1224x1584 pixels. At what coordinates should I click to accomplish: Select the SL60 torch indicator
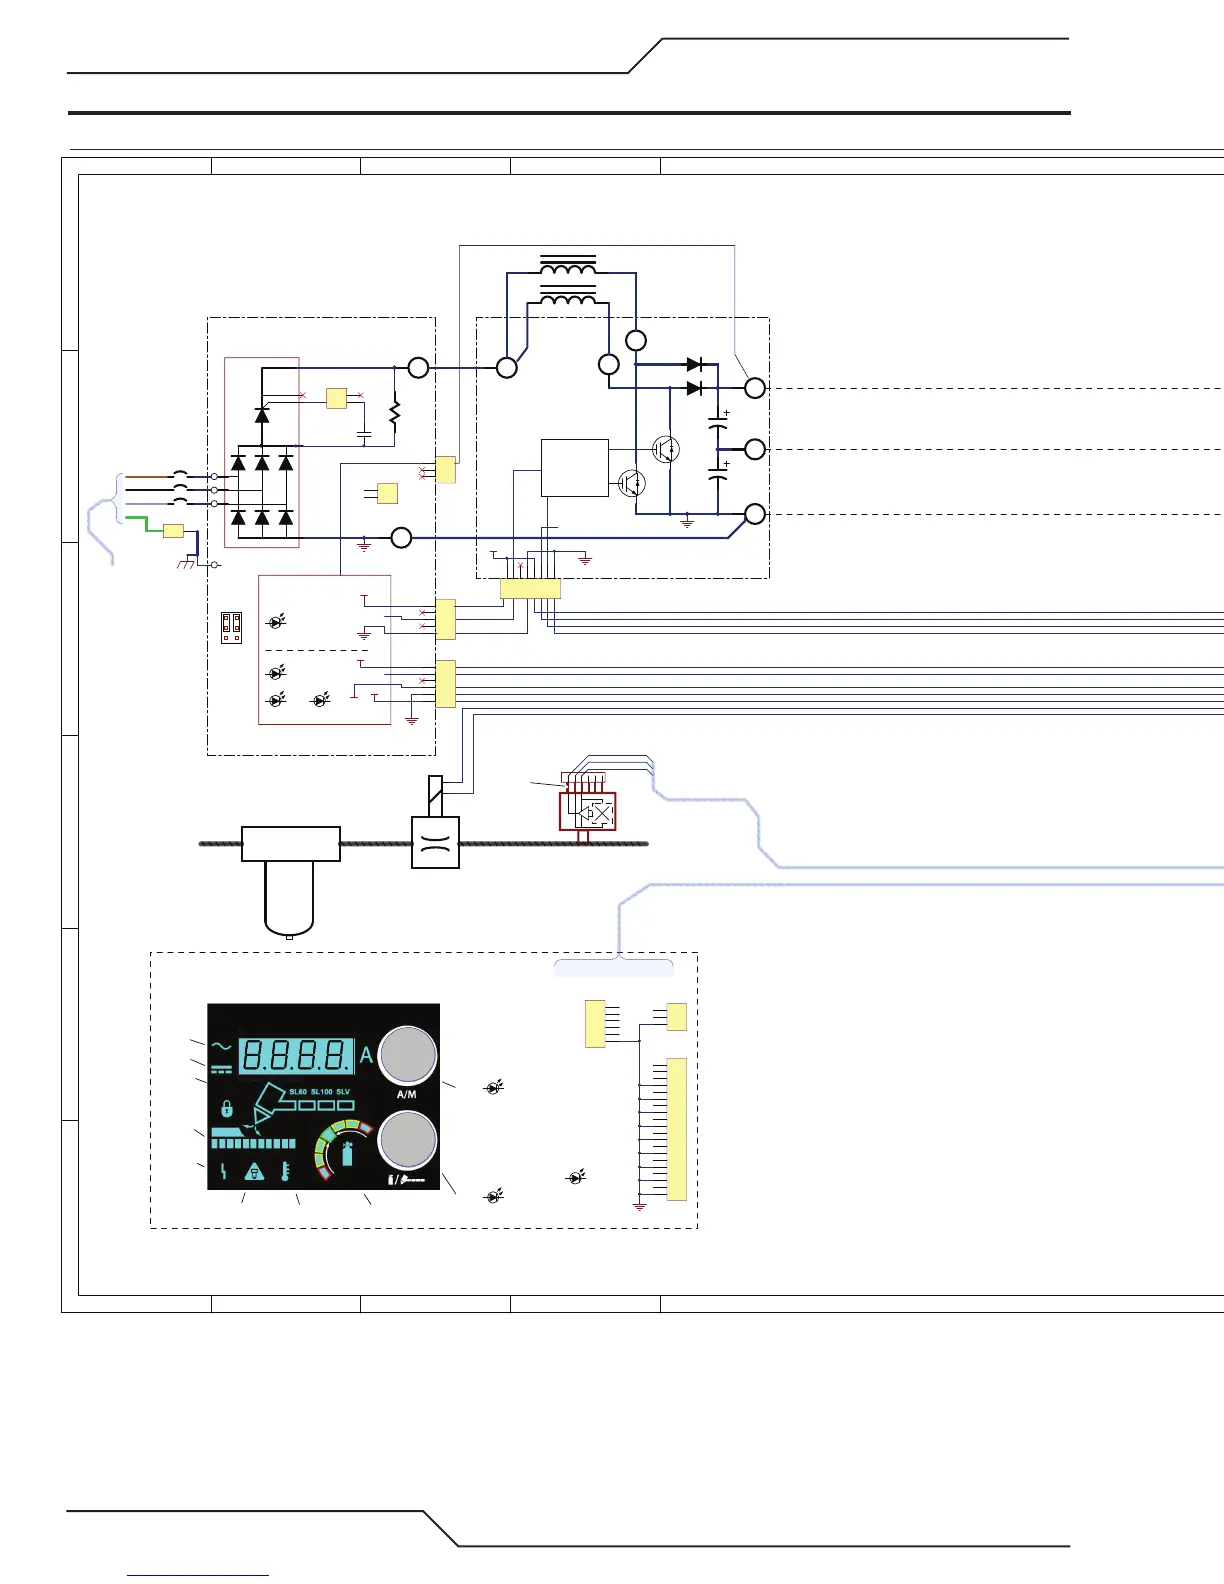click(x=298, y=1092)
